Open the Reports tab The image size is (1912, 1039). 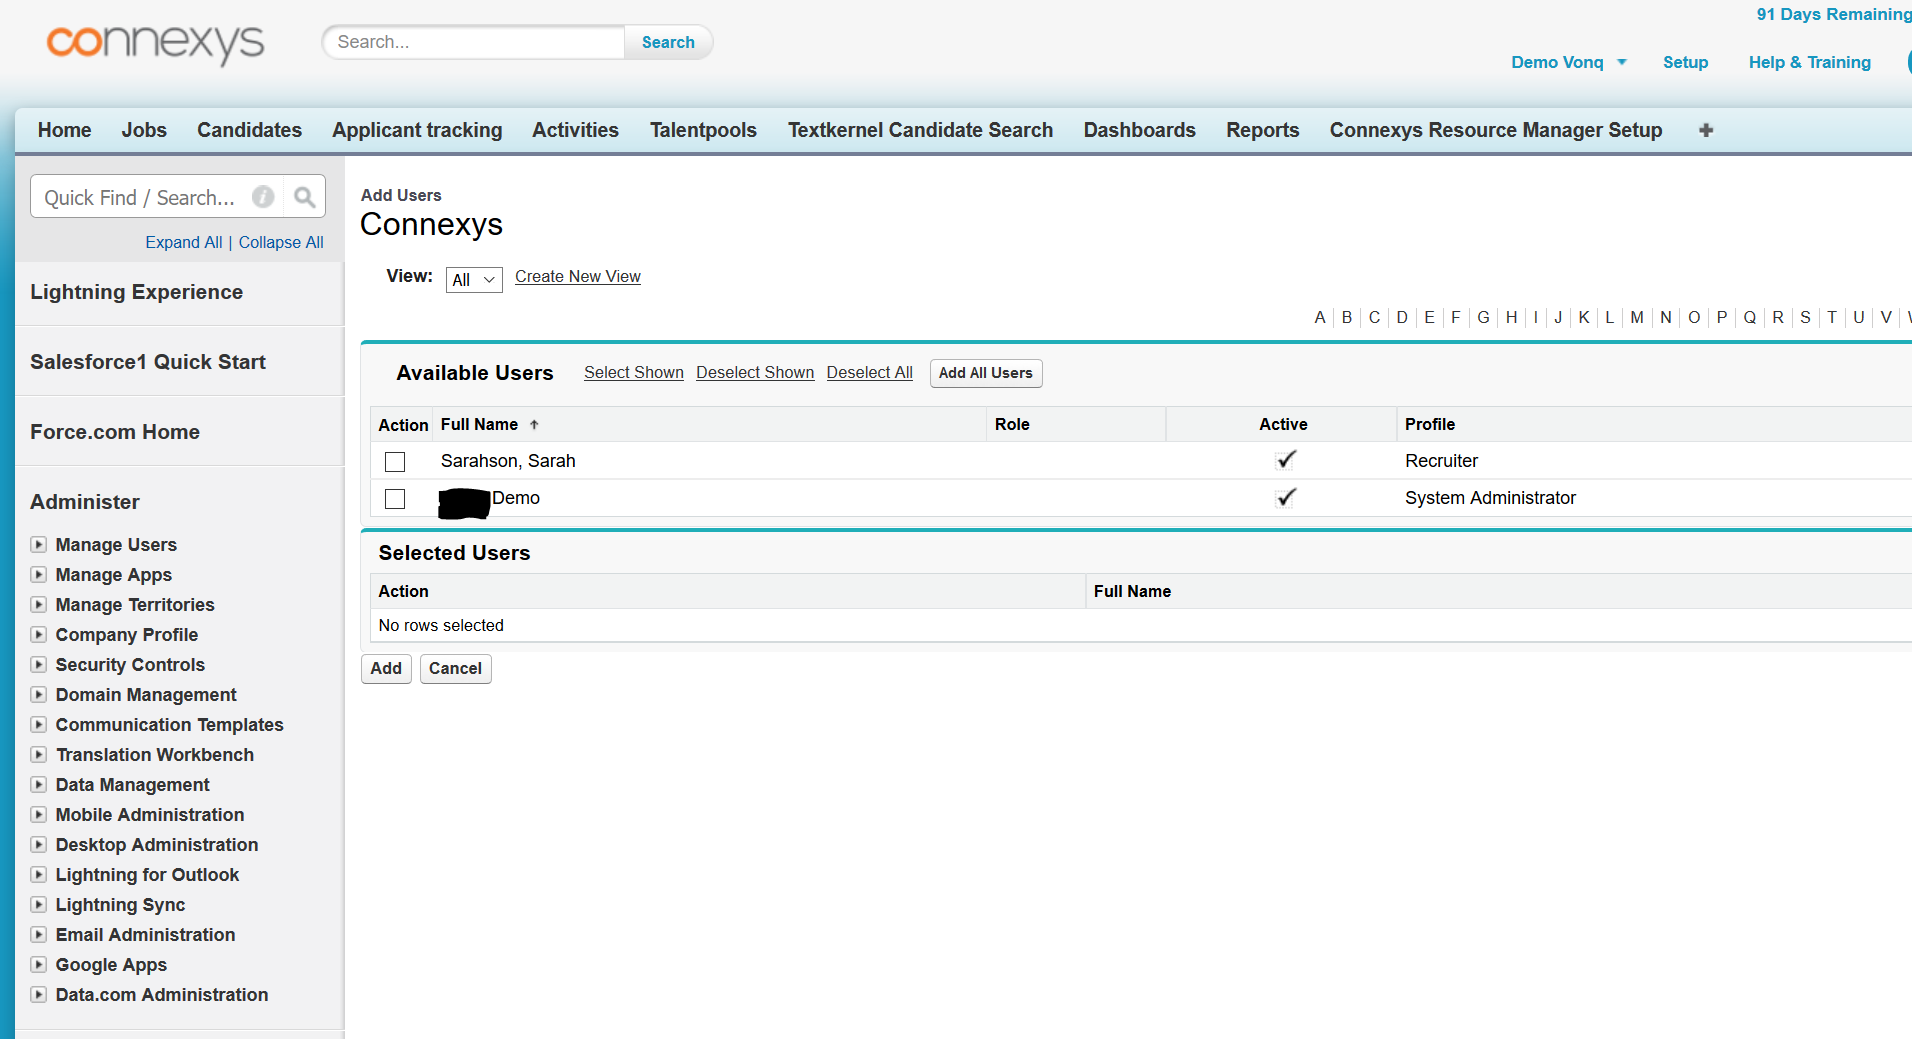coord(1262,130)
